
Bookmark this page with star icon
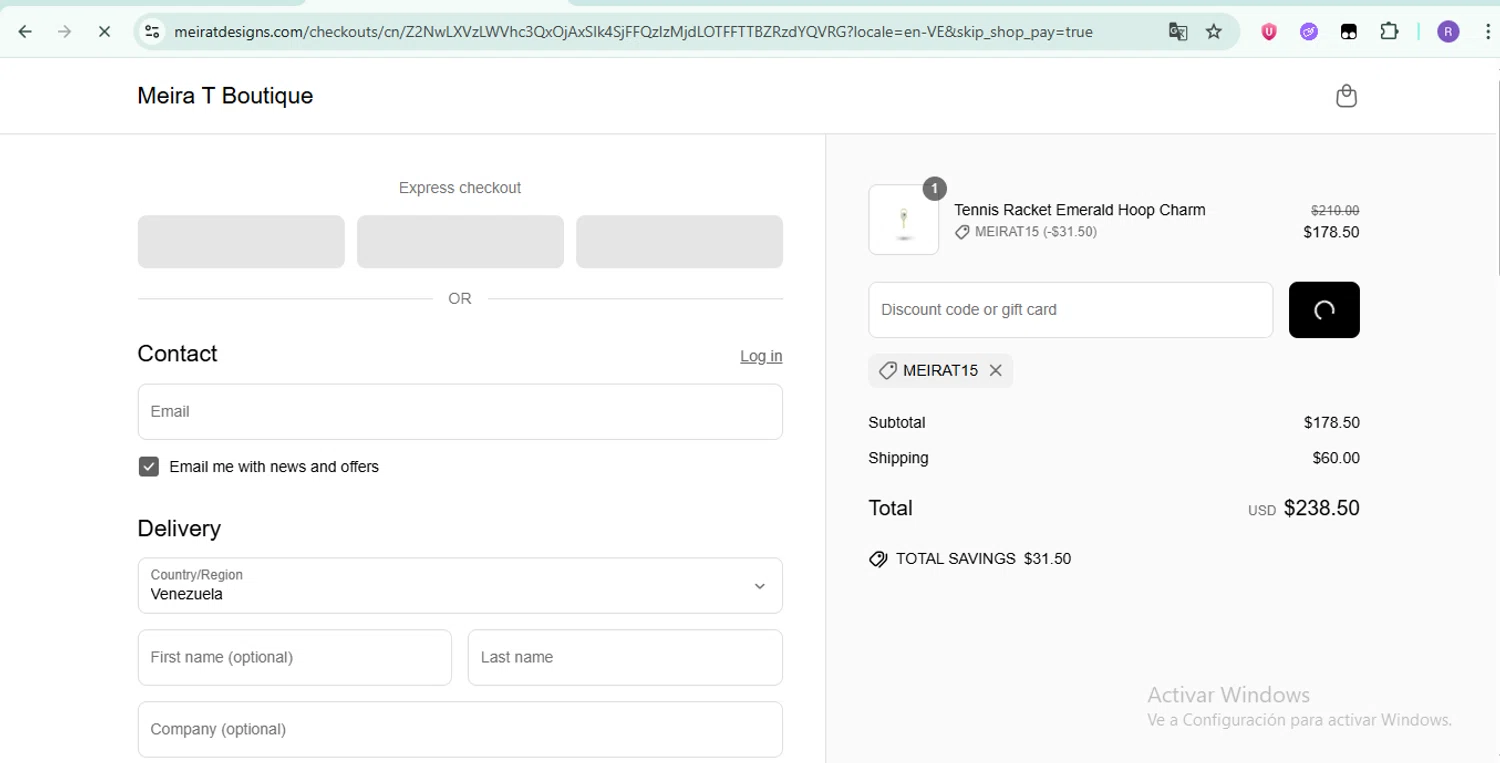pyautogui.click(x=1214, y=32)
